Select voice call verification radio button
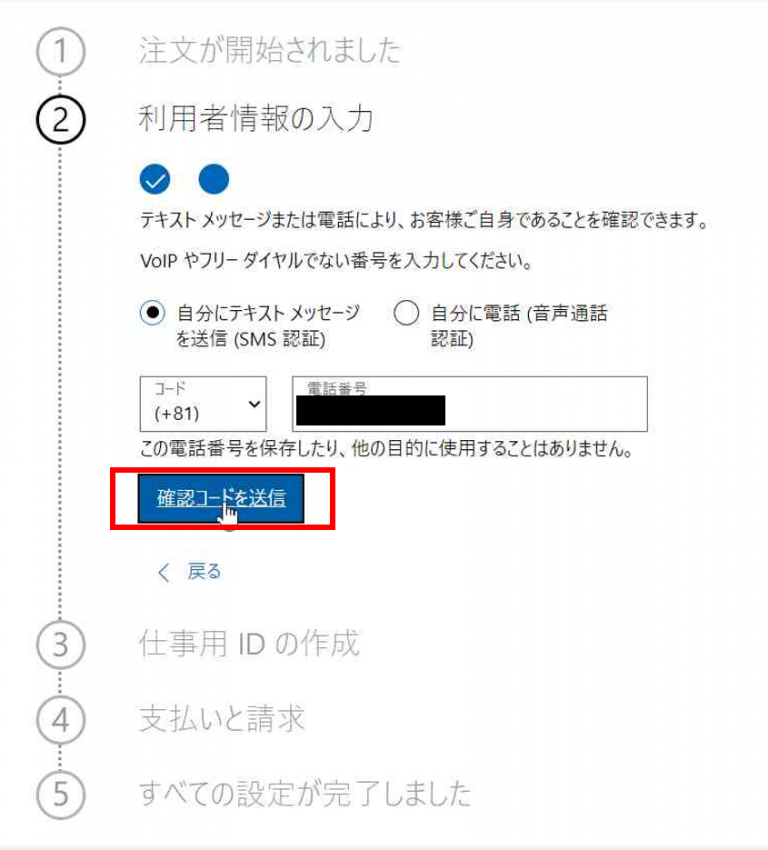 pos(406,313)
